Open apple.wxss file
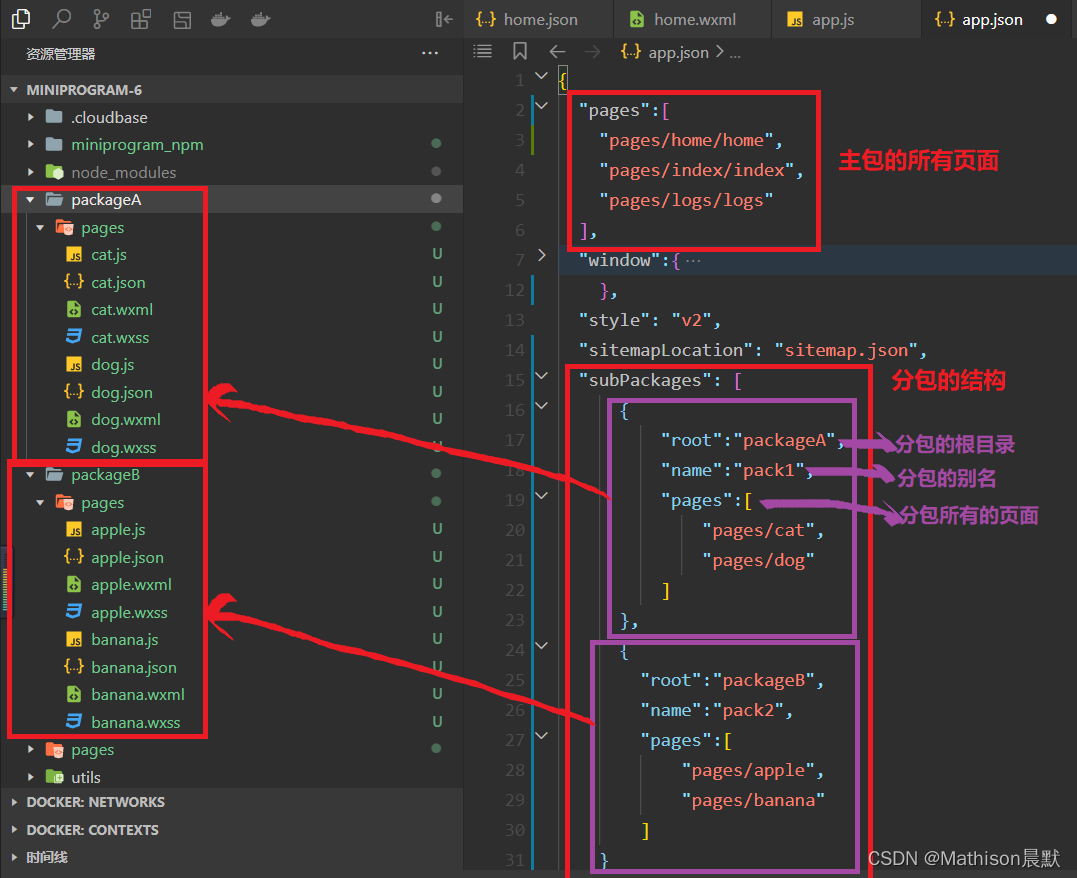 coord(231,612)
